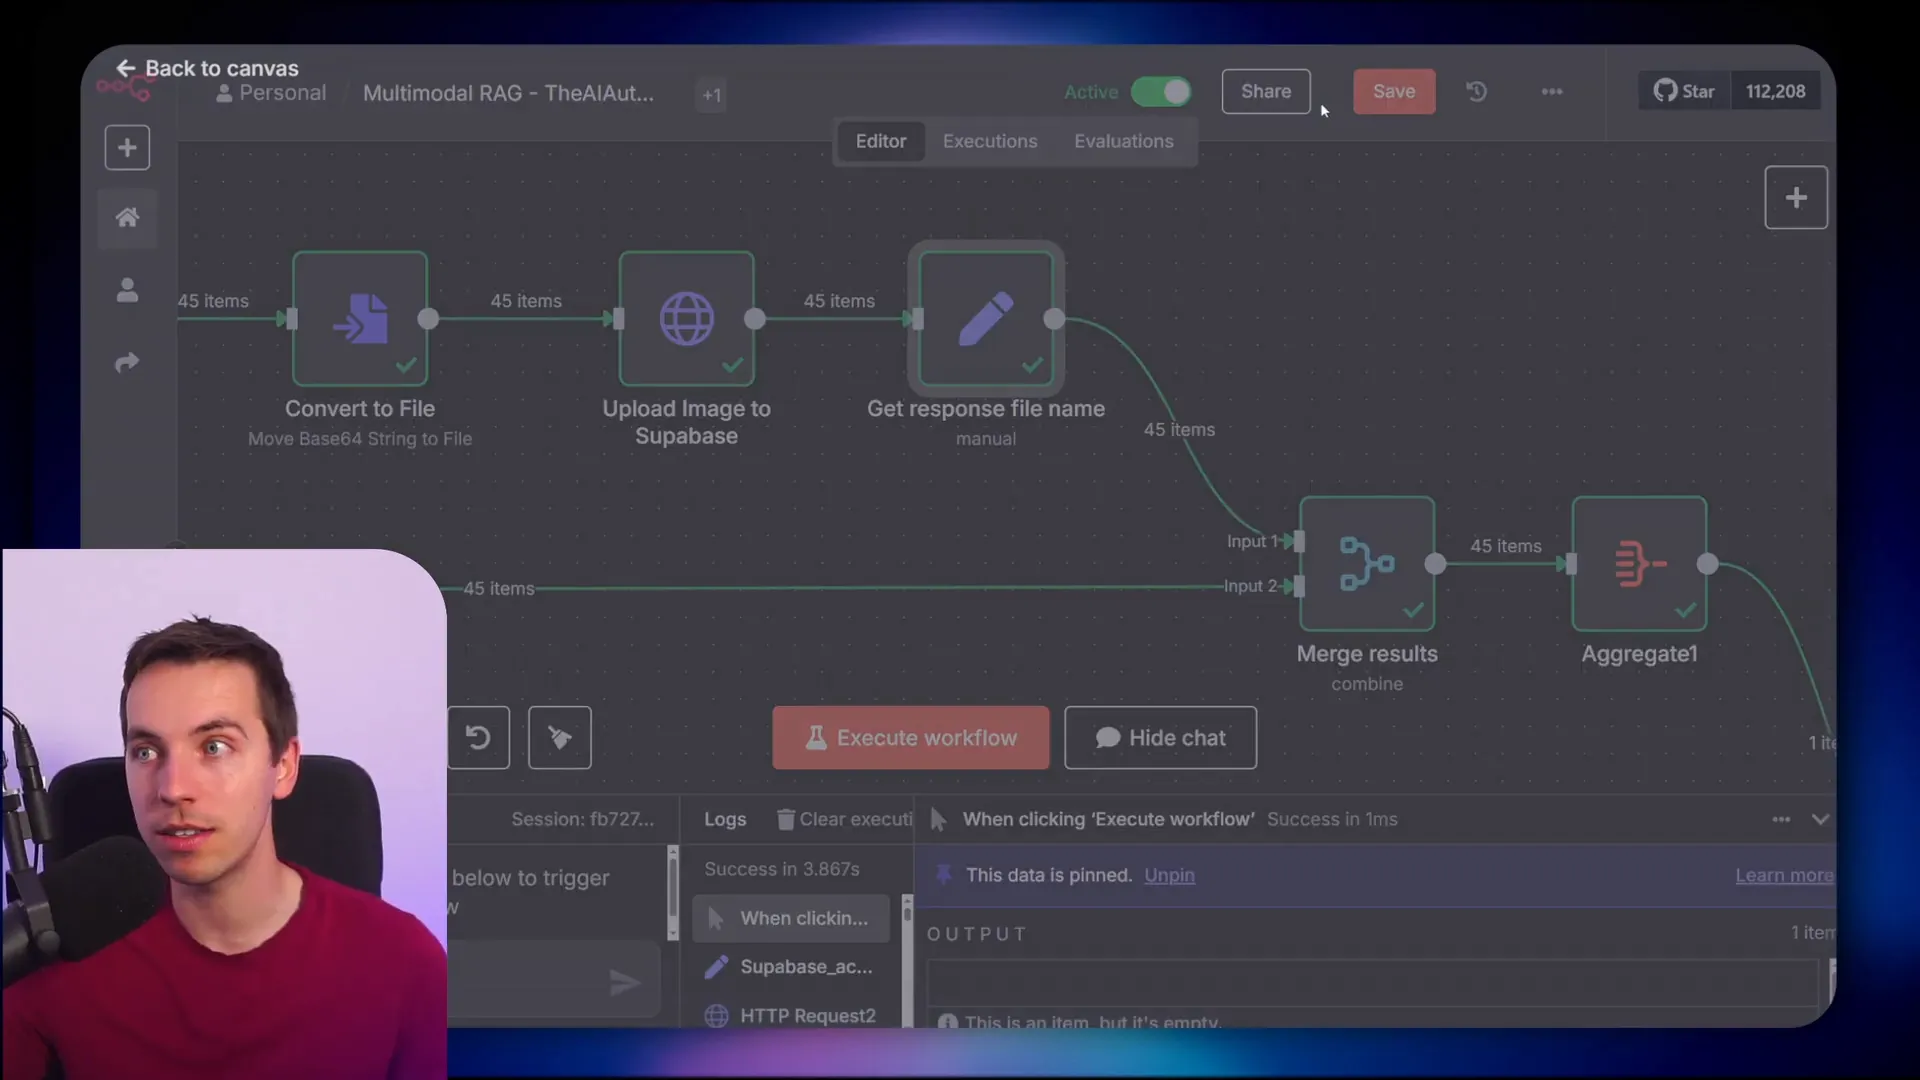Image resolution: width=1920 pixels, height=1080 pixels.
Task: Open log panel three-dot options
Action: 1781,819
